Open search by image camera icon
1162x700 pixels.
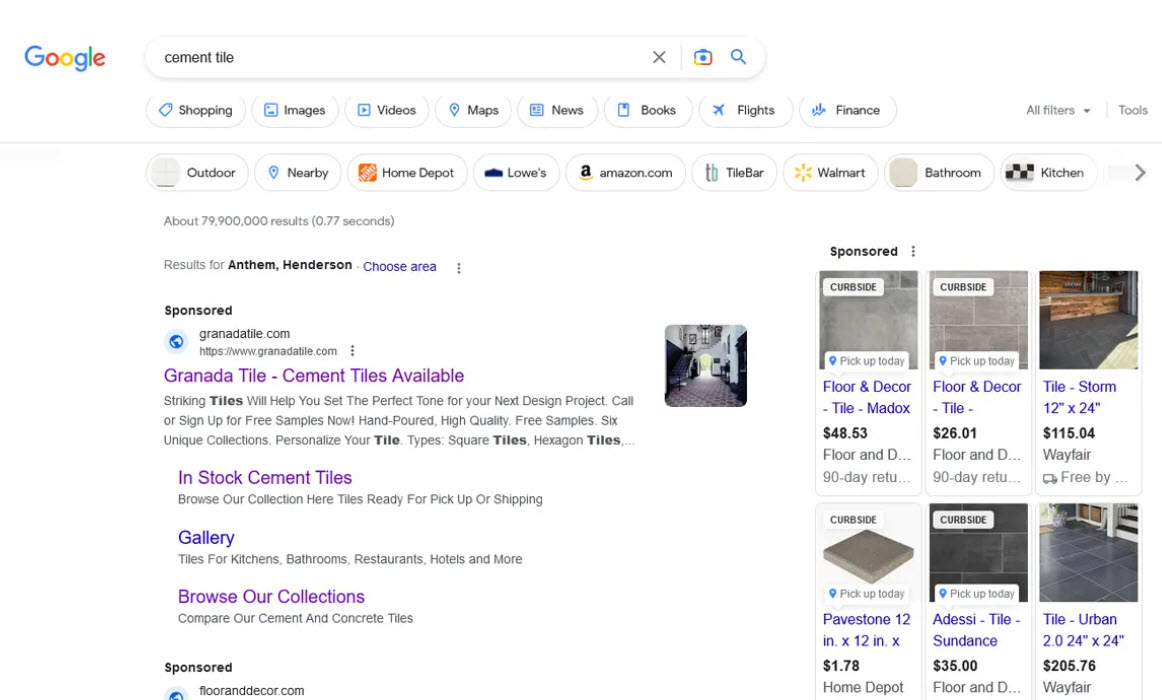pos(703,57)
